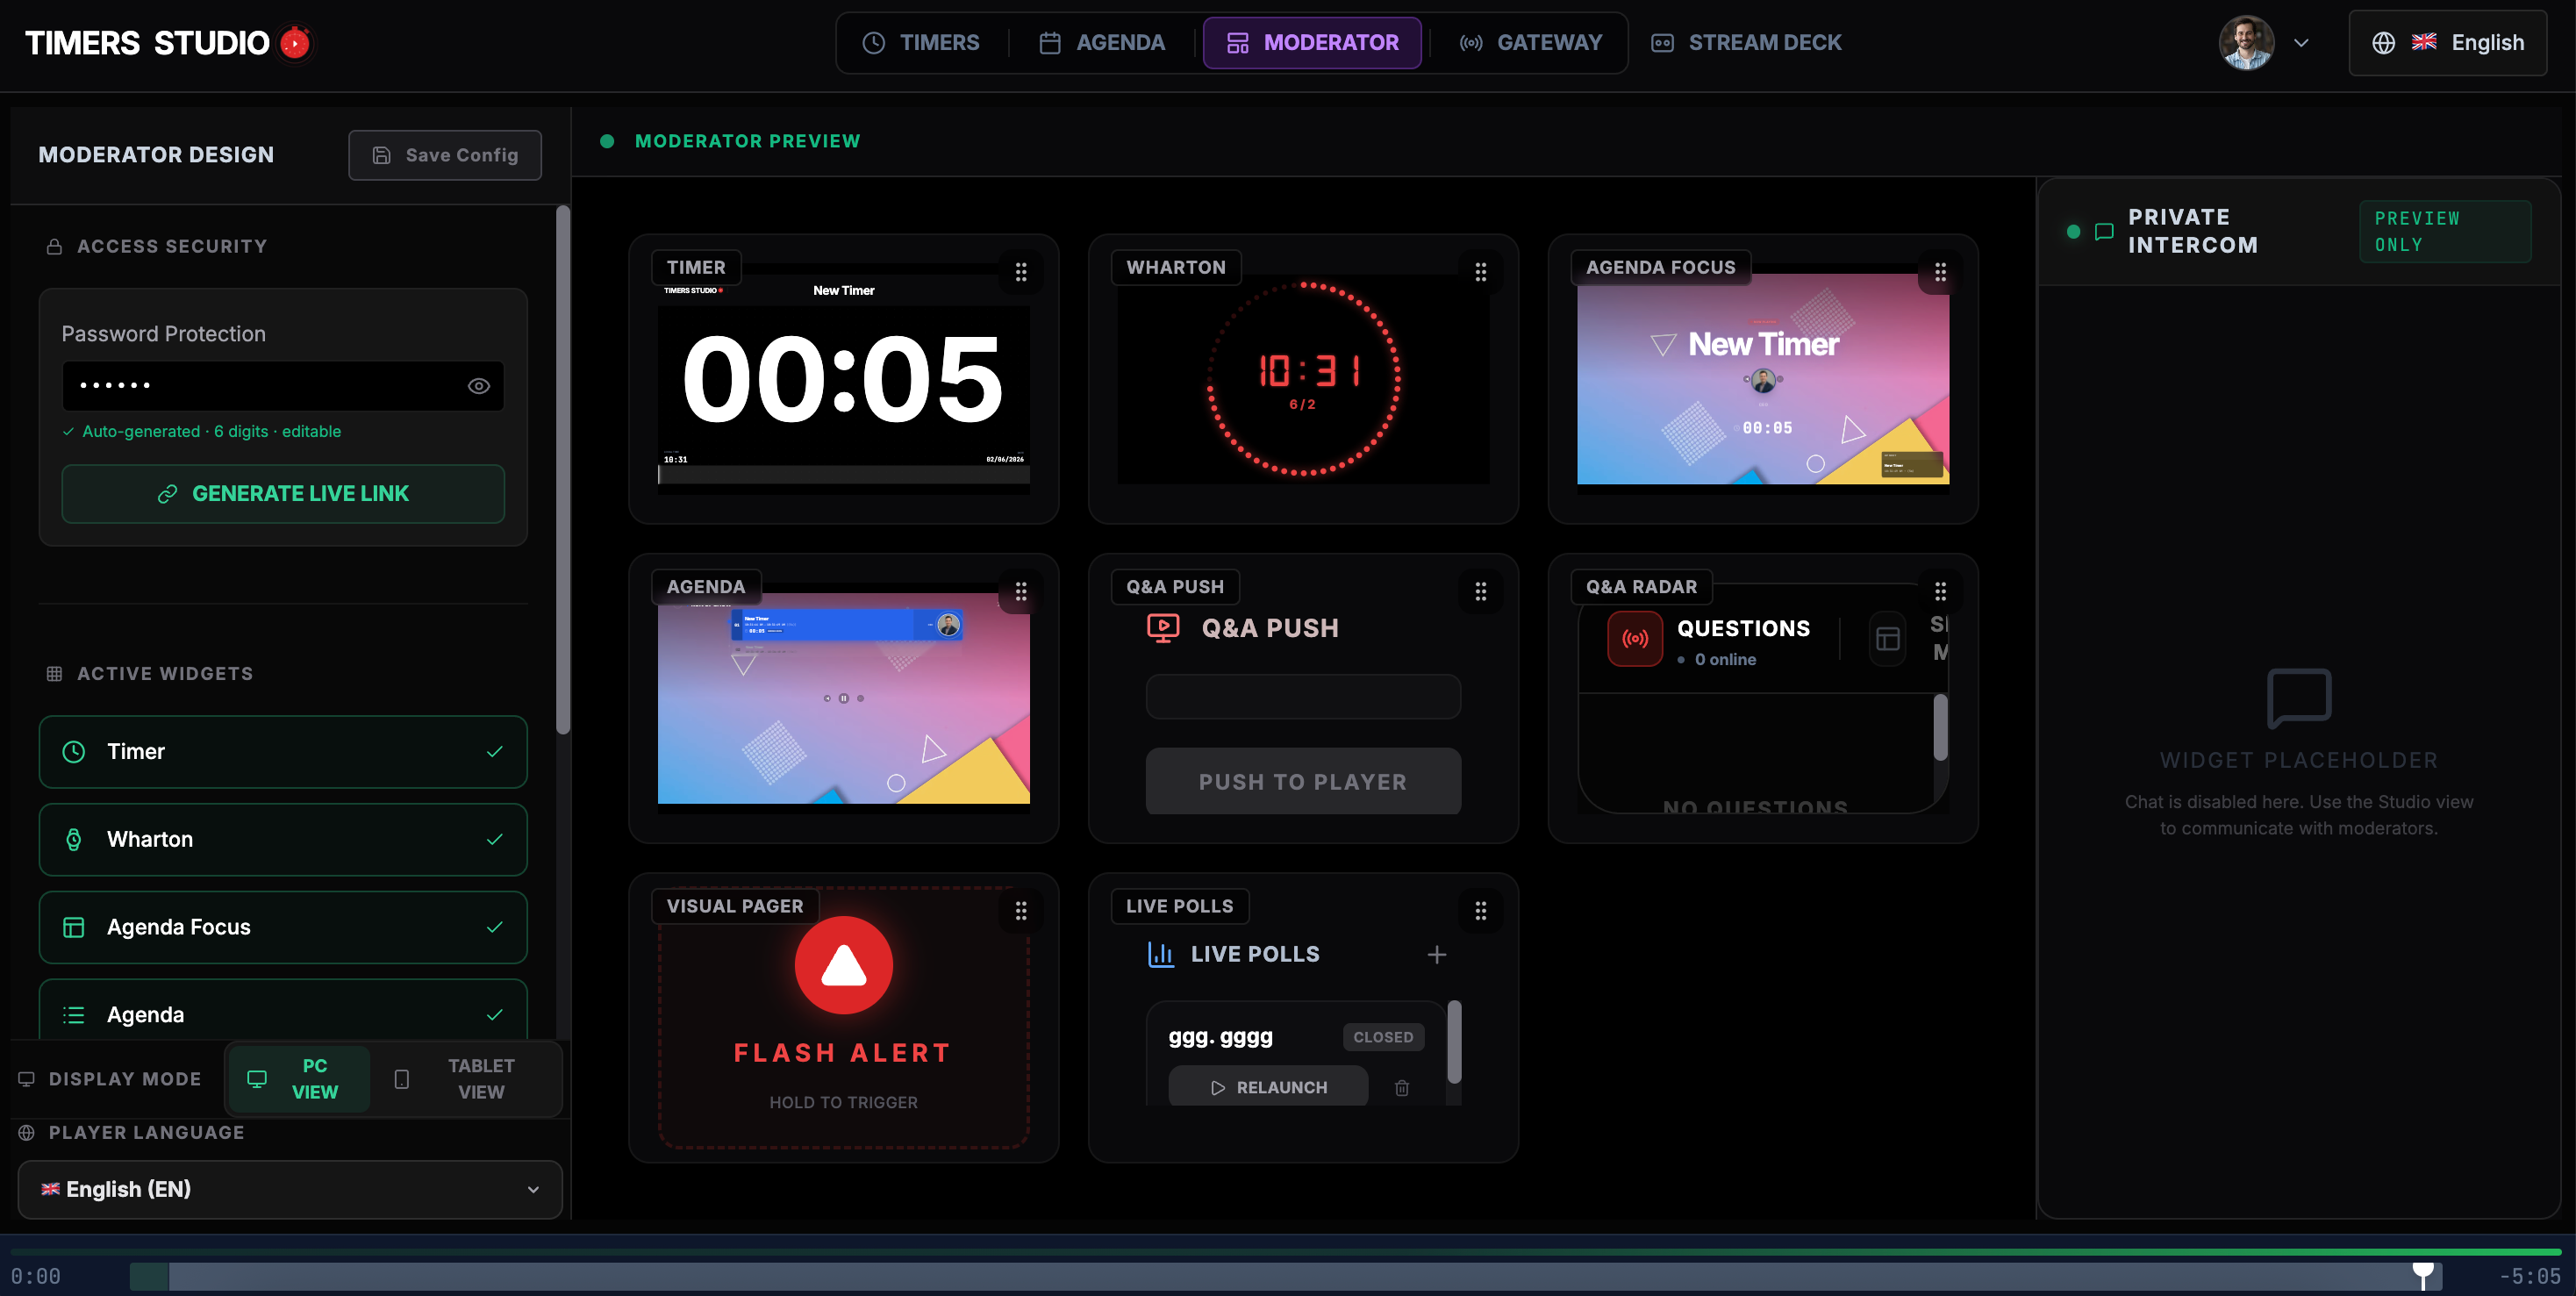Click Agenda widget drag handle dots
The height and width of the screenshot is (1296, 2576).
coord(1021,592)
